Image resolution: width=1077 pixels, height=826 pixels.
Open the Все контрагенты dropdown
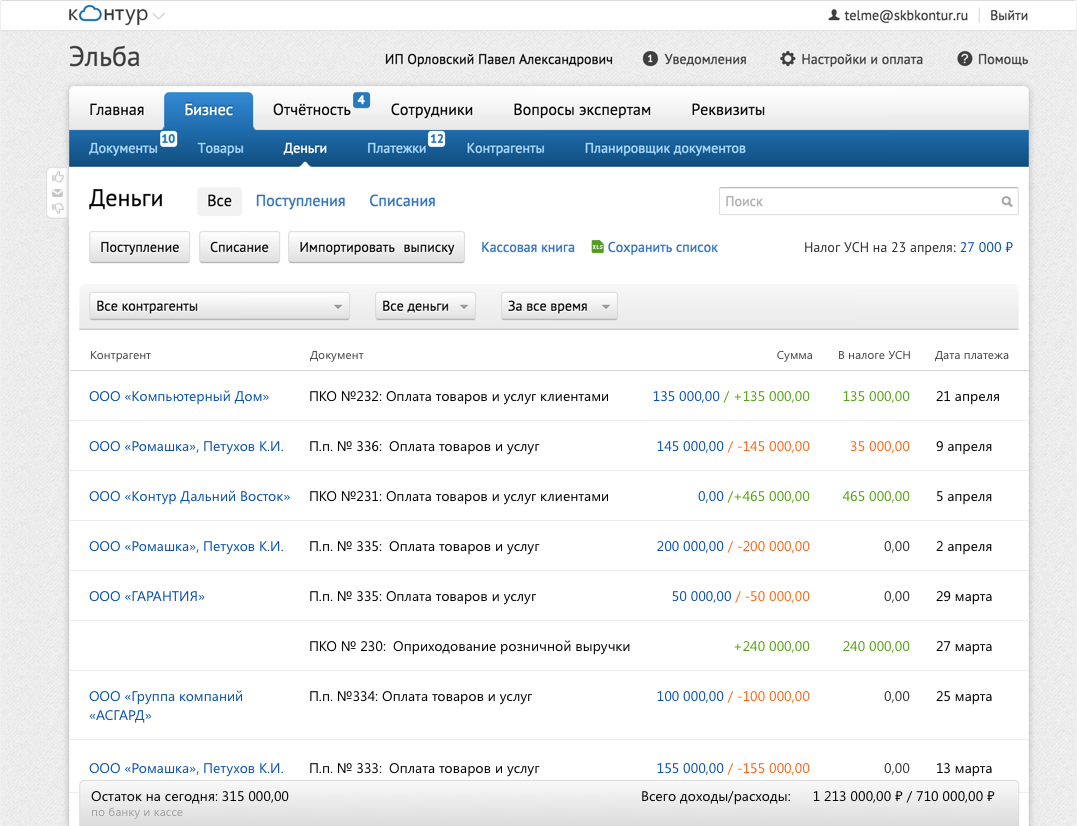219,306
